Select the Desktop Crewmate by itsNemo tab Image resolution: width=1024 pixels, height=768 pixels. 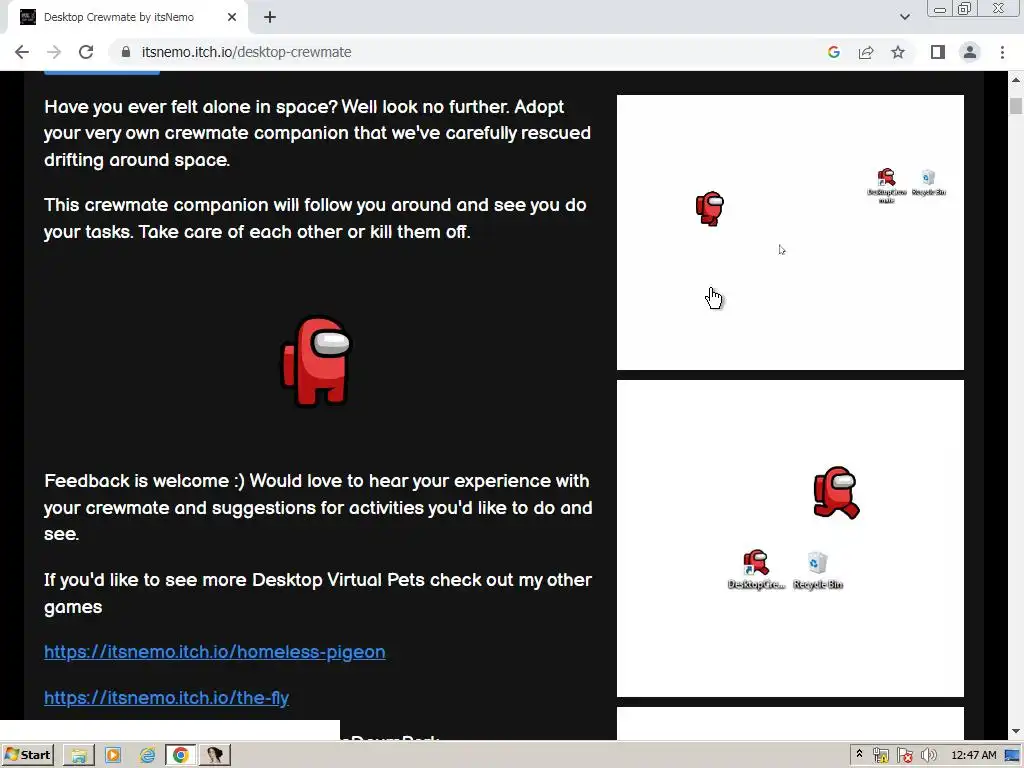click(x=127, y=17)
